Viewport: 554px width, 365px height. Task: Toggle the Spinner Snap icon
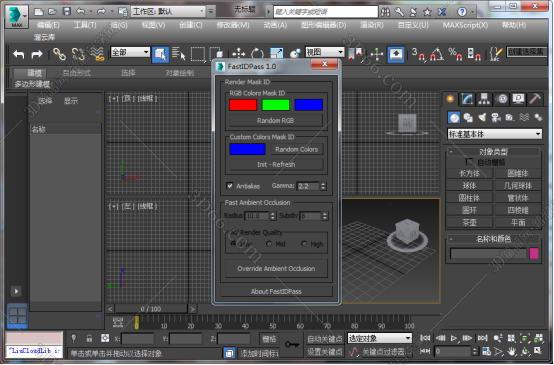474,54
